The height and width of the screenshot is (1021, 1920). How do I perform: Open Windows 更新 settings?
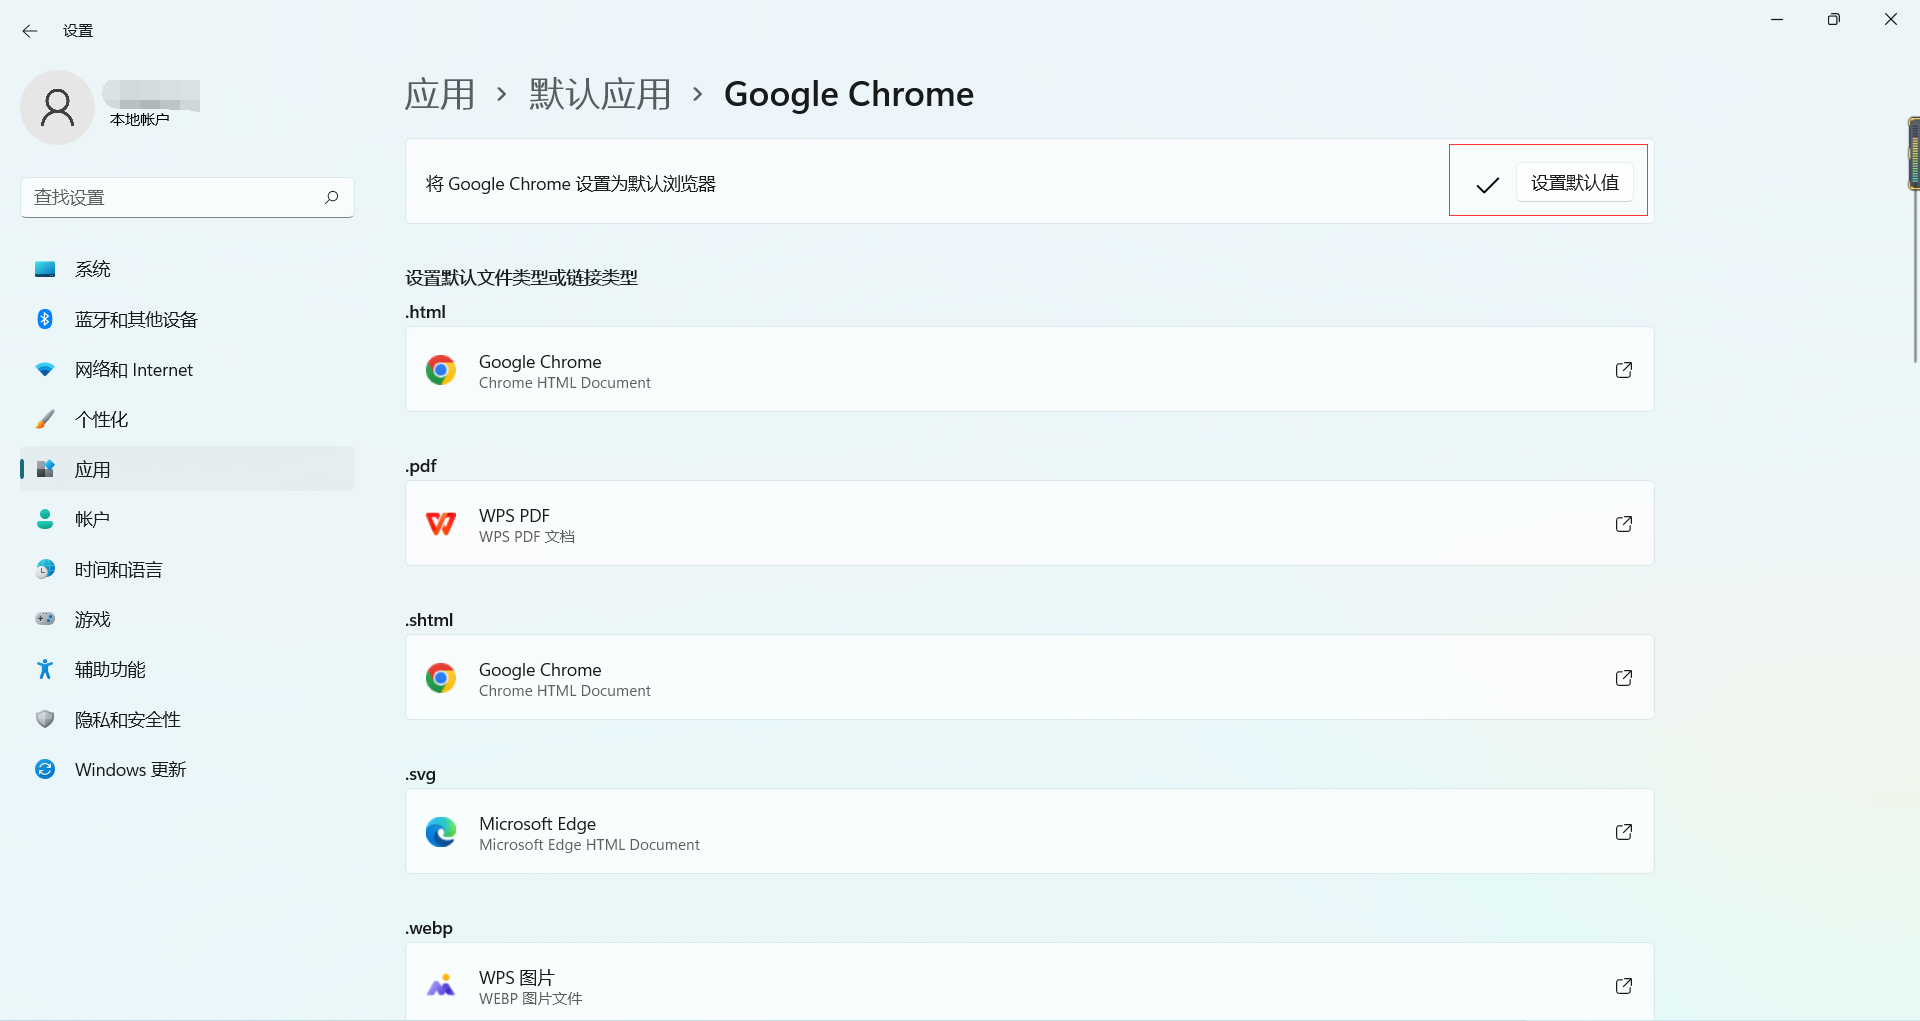coord(187,769)
